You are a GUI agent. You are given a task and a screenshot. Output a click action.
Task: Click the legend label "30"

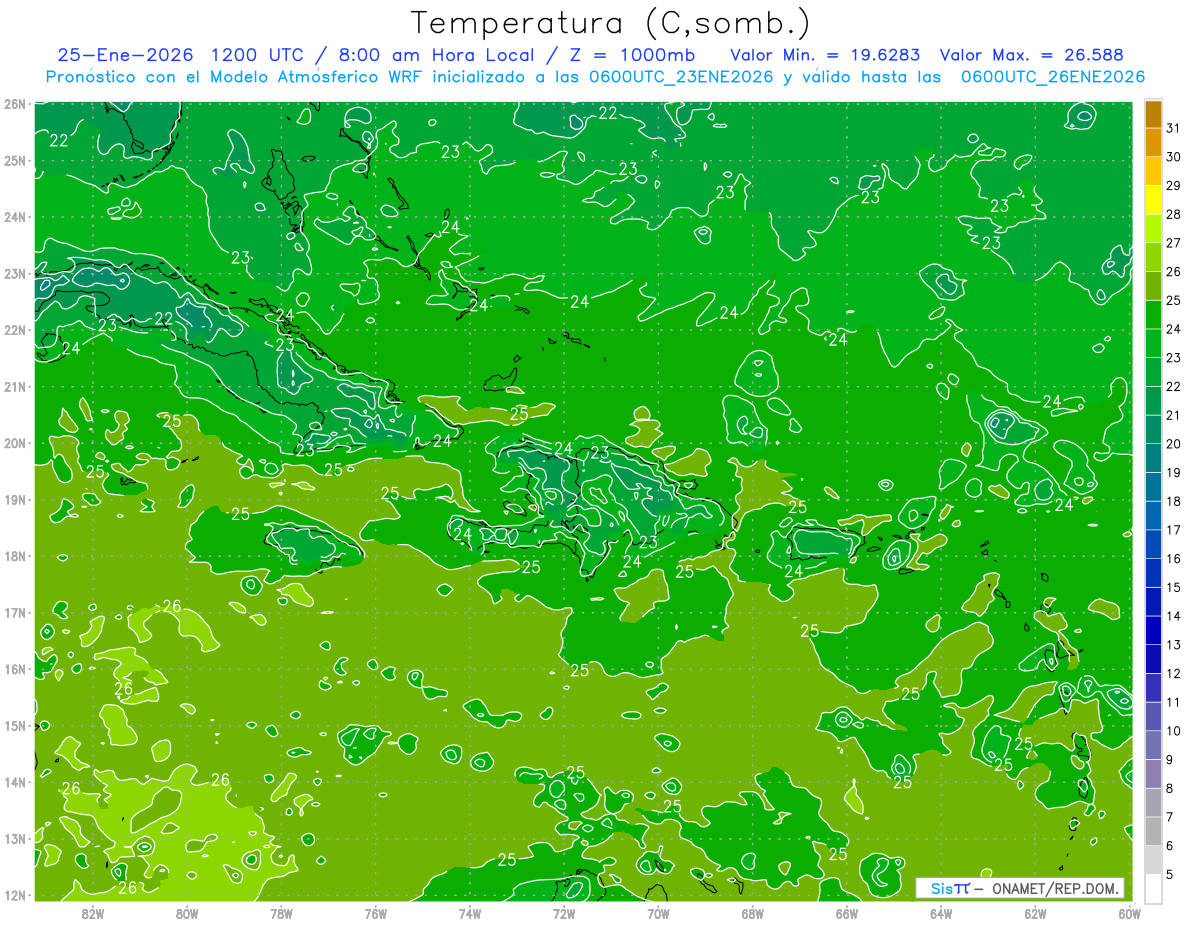[1173, 157]
